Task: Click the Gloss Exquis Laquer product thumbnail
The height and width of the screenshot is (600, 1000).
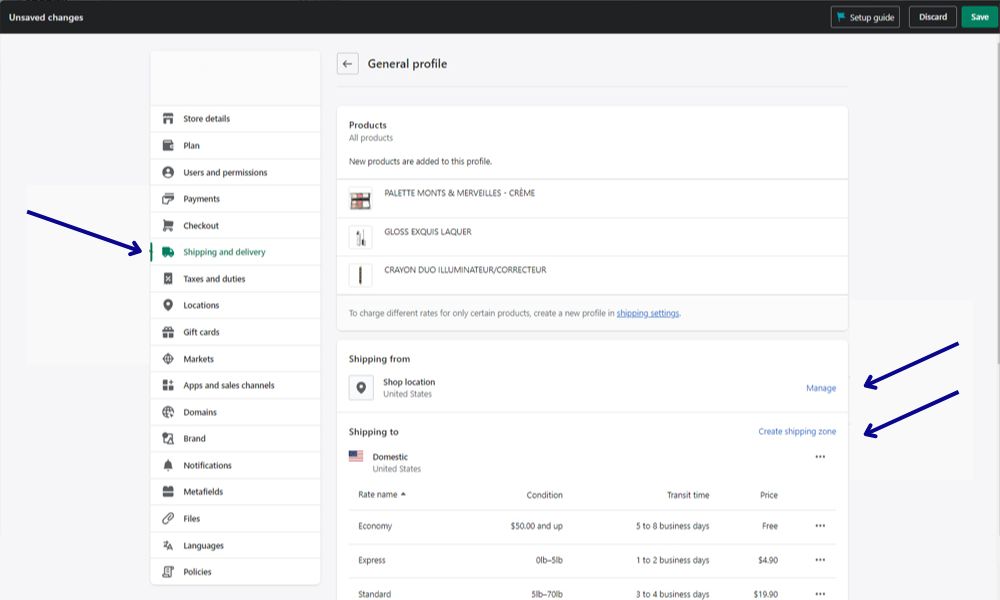Action: (x=360, y=238)
